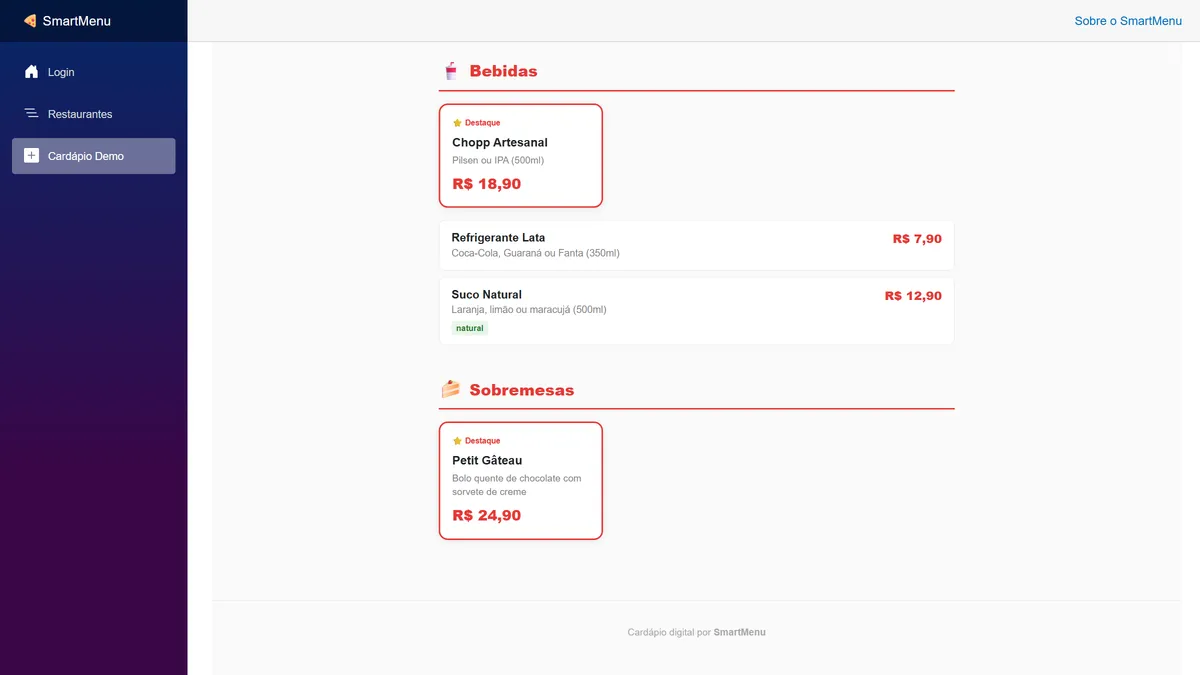Click the SmartMenu pizza logo icon
1200x675 pixels.
pyautogui.click(x=30, y=21)
